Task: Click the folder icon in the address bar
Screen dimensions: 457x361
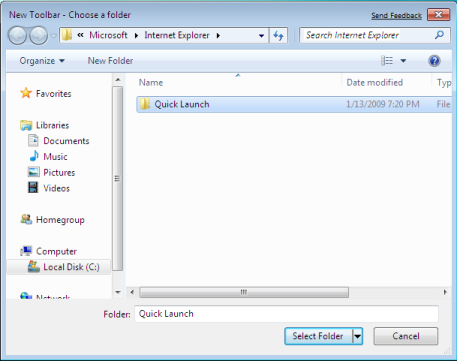Action: (x=67, y=35)
